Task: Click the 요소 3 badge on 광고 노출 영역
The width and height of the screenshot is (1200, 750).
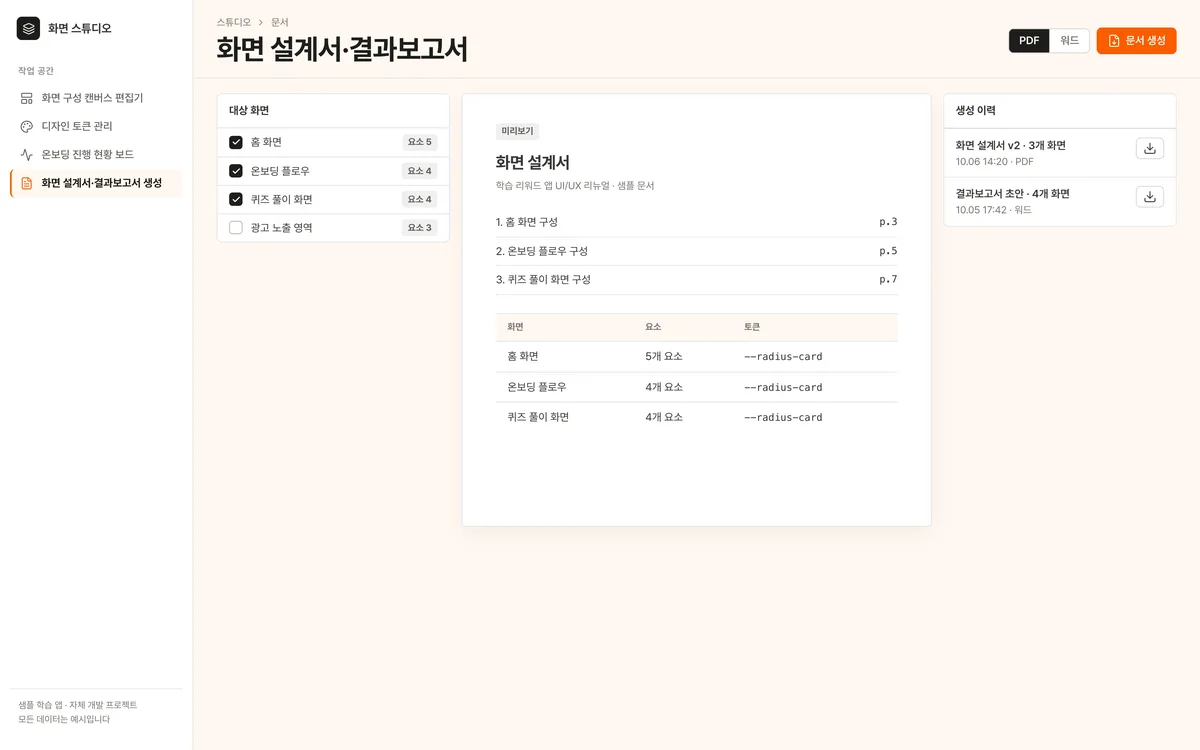Action: 420,228
